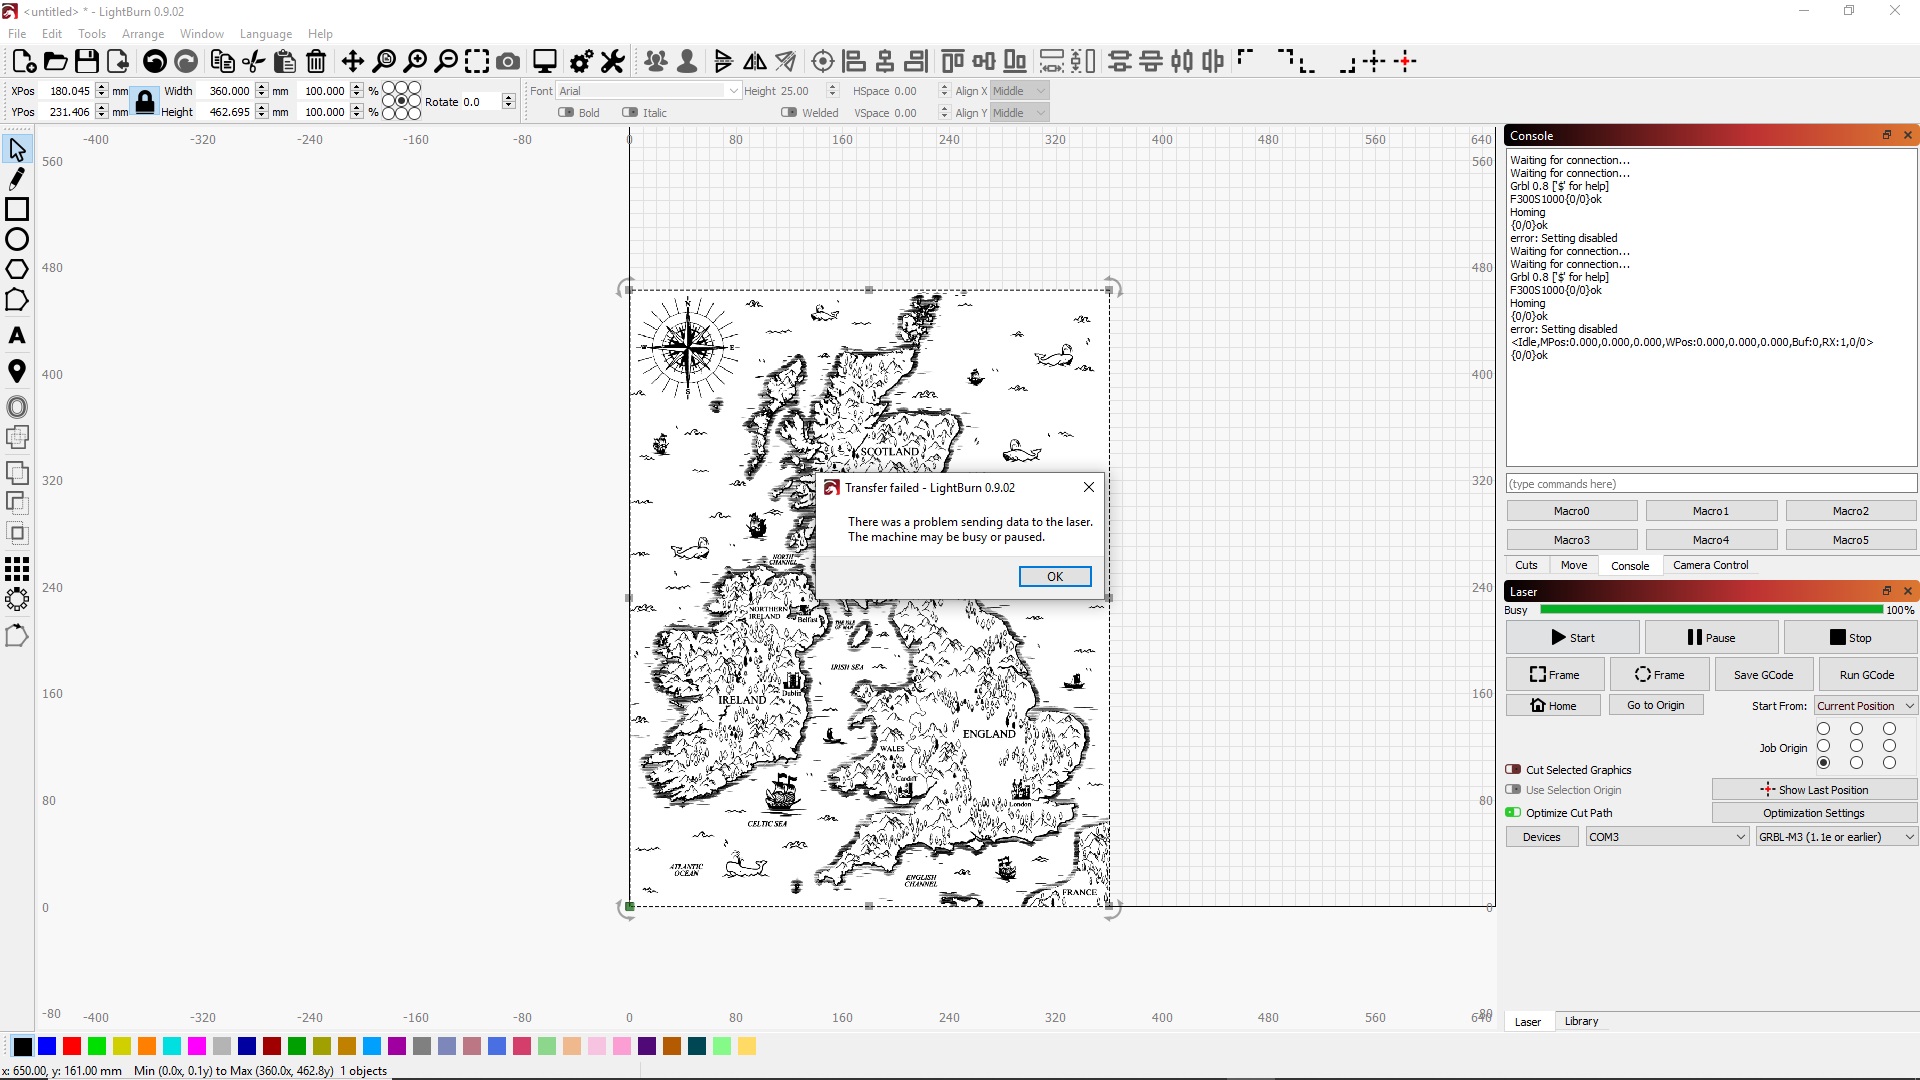The height and width of the screenshot is (1080, 1920).
Task: Activate the Text creation tool
Action: (x=17, y=335)
